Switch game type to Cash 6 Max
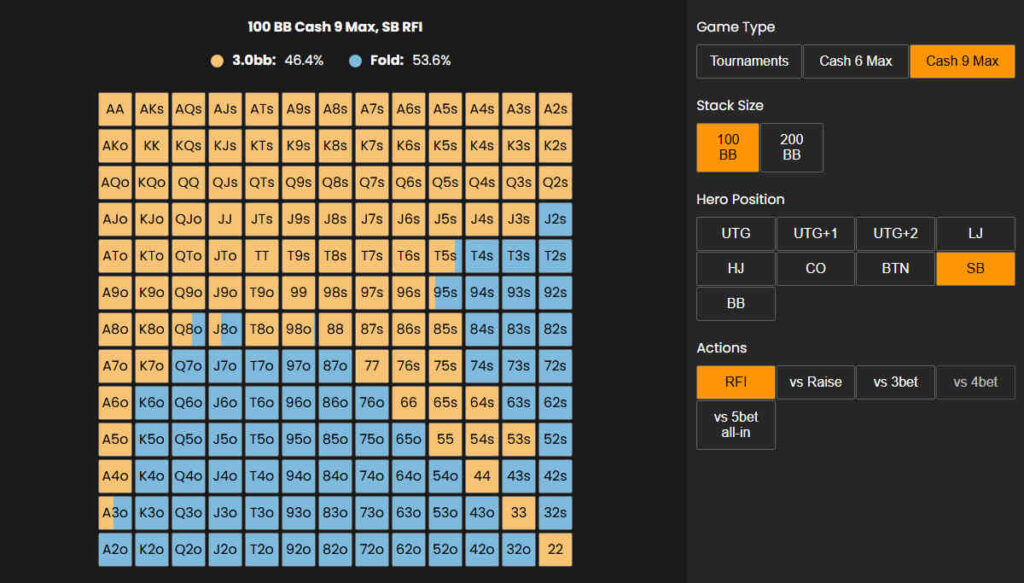The image size is (1024, 583). tap(856, 61)
